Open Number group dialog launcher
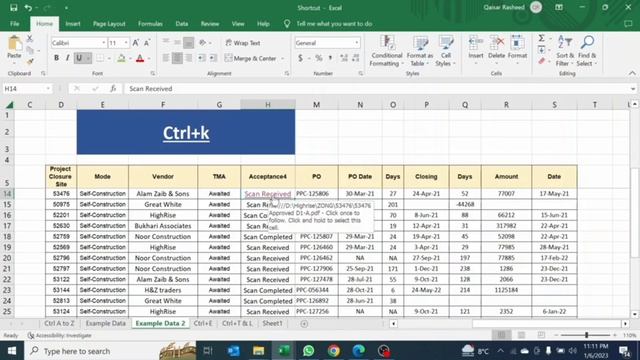Screen dimensions: 640x360 tap(360, 73)
